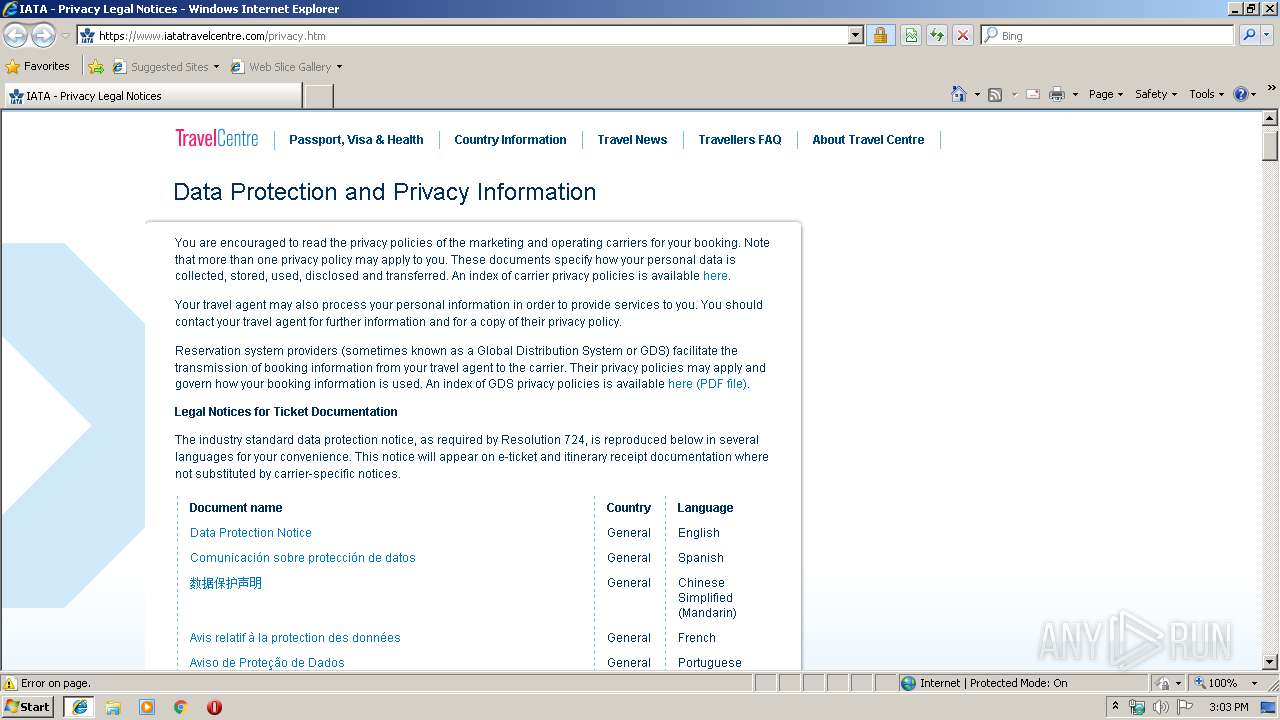1280x720 pixels.
Task: Click the security lock icon in address bar
Action: (880, 35)
